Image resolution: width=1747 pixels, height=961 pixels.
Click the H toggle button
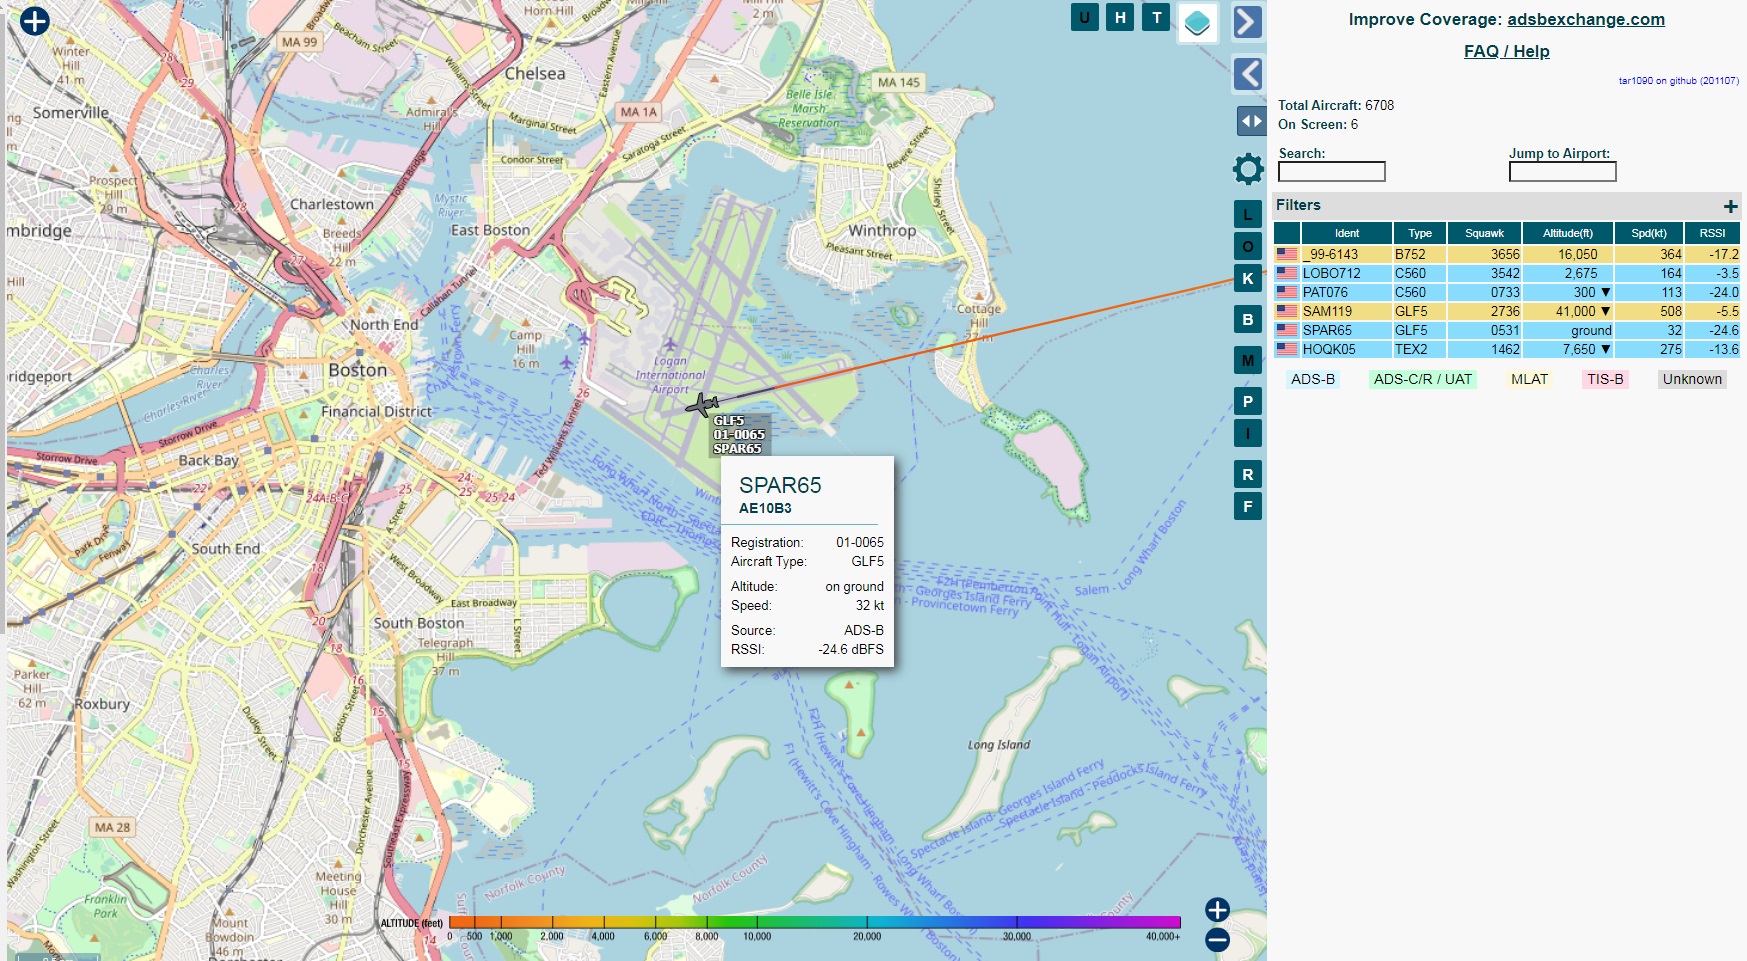click(1120, 17)
